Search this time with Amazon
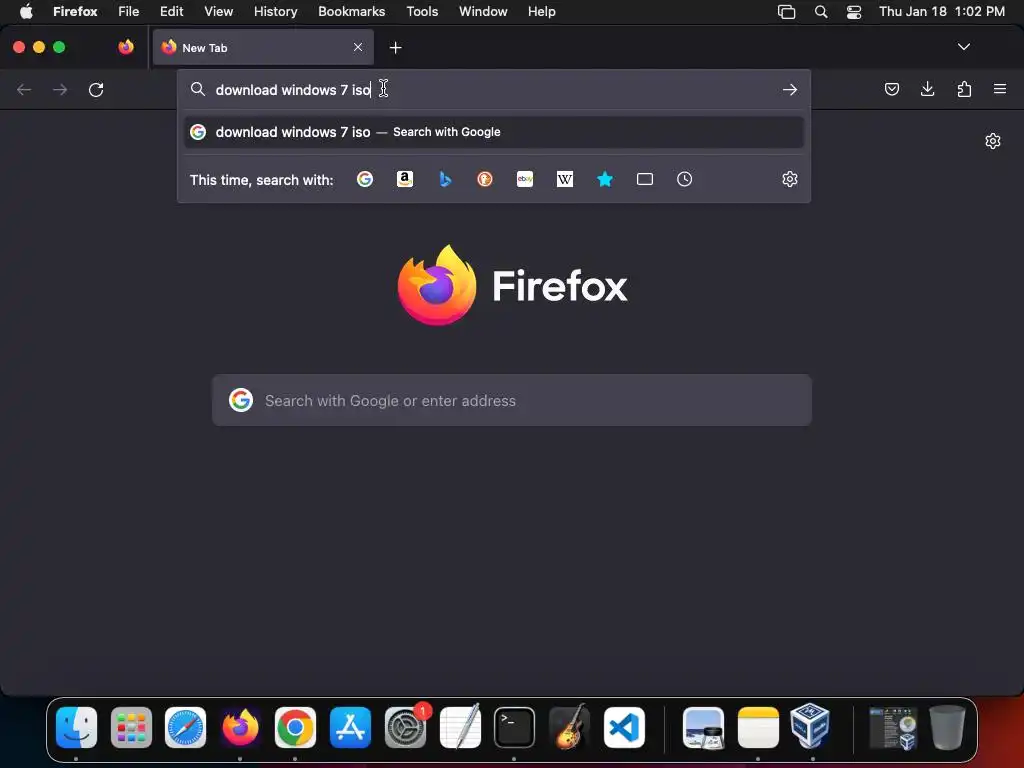 pyautogui.click(x=405, y=179)
